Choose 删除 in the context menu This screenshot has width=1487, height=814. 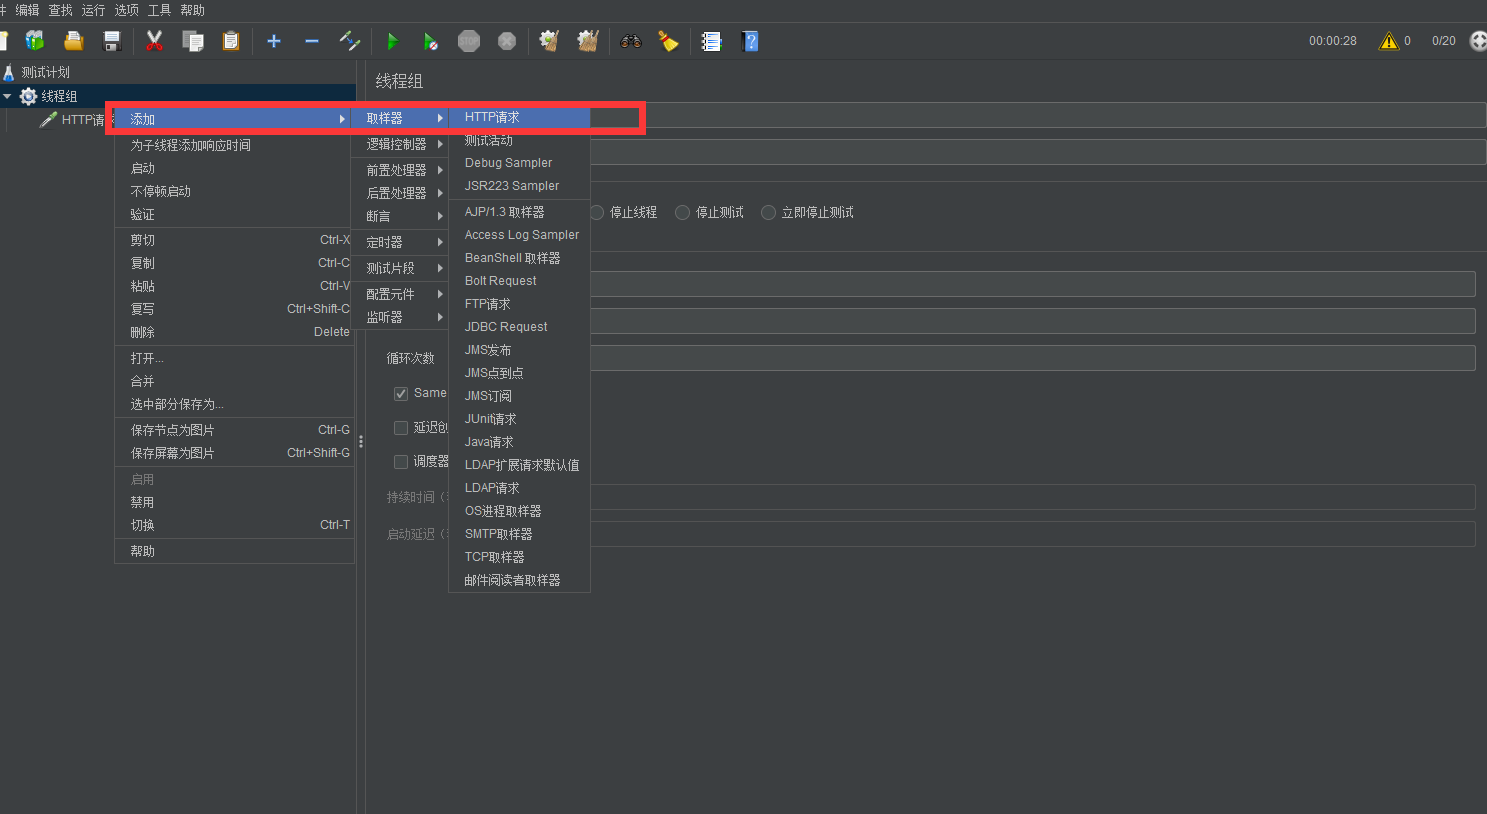[235, 332]
